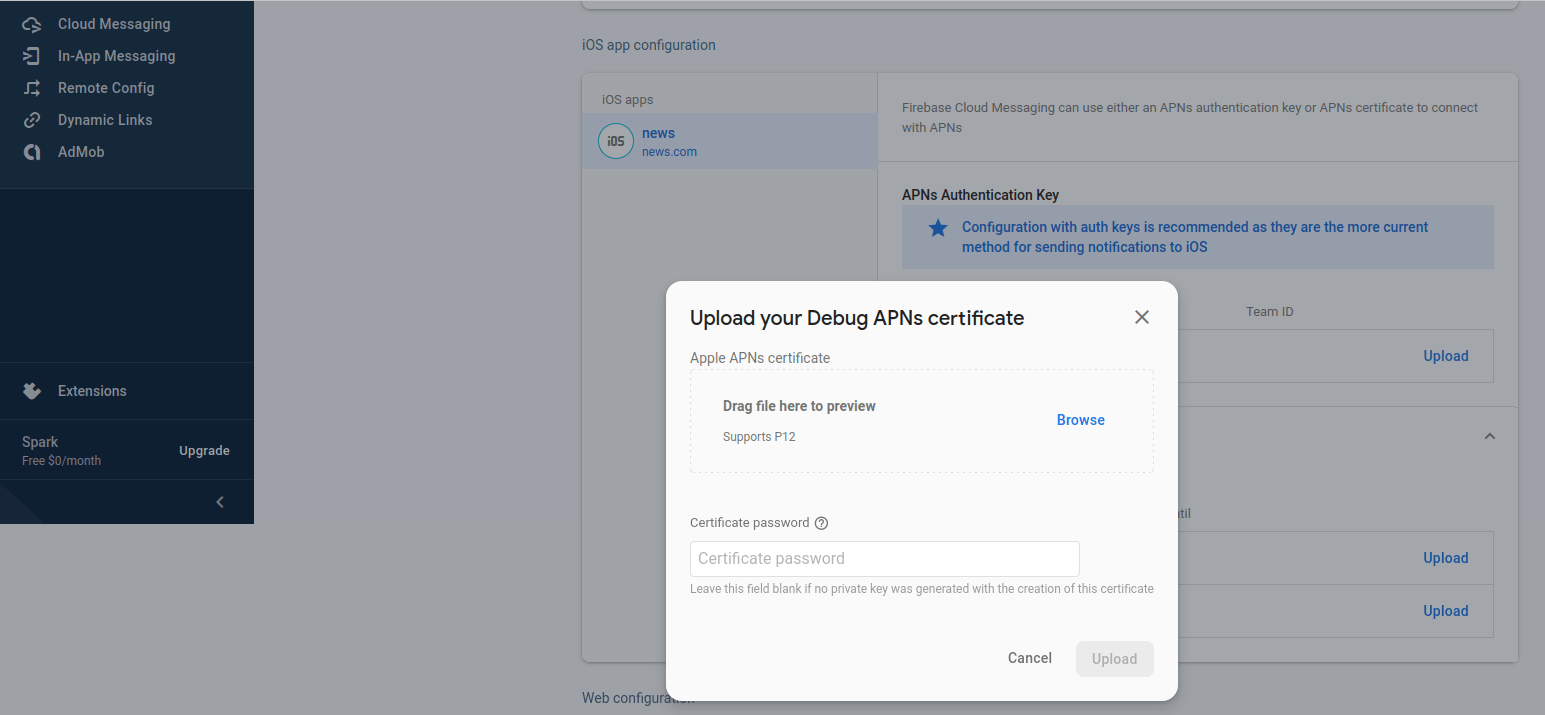Click Upload link for APNs Authentication Key
Image resolution: width=1545 pixels, height=715 pixels.
[1445, 356]
